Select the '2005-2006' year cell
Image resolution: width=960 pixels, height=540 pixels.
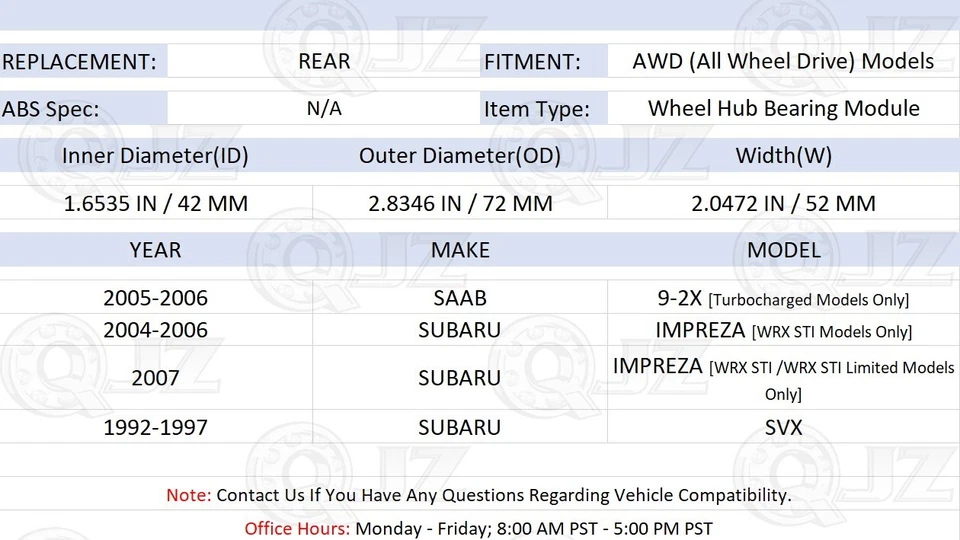[x=156, y=298]
